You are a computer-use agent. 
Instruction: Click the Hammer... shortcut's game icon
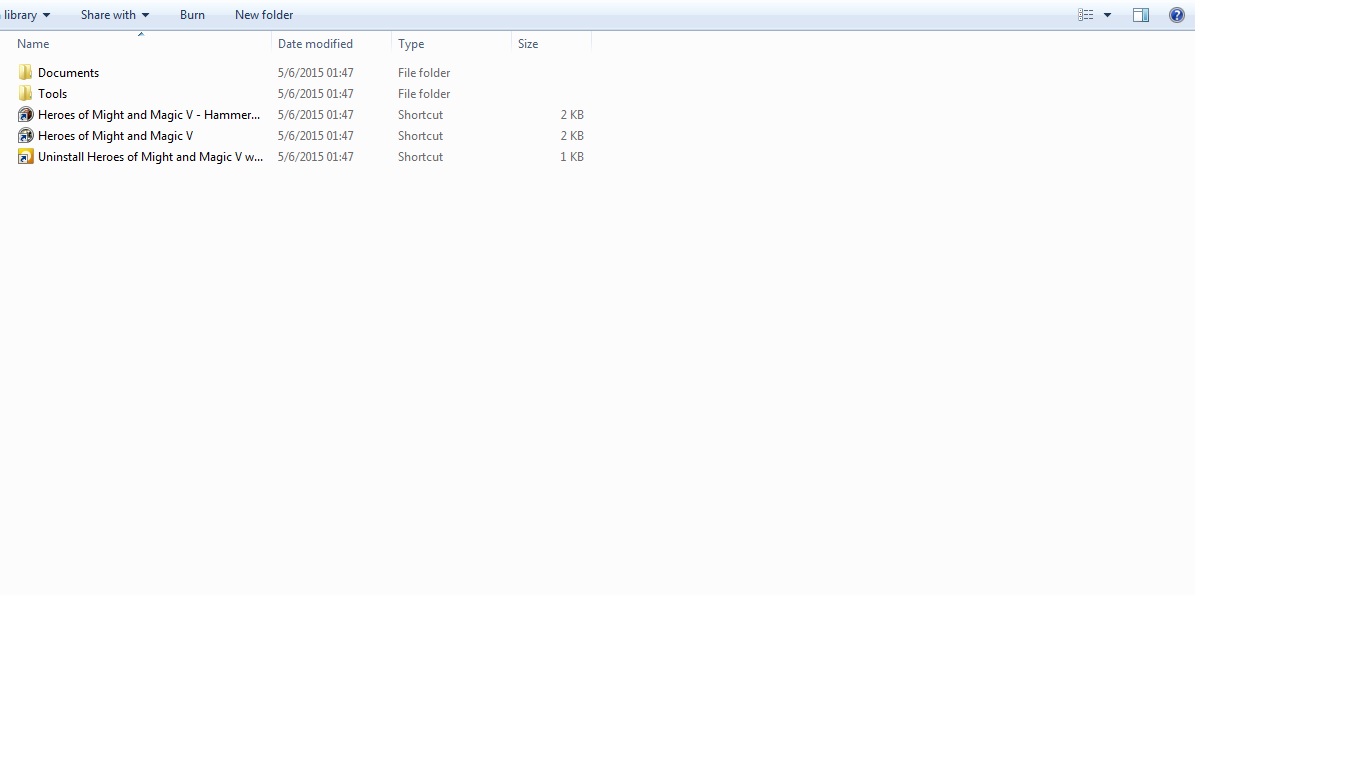click(x=26, y=115)
